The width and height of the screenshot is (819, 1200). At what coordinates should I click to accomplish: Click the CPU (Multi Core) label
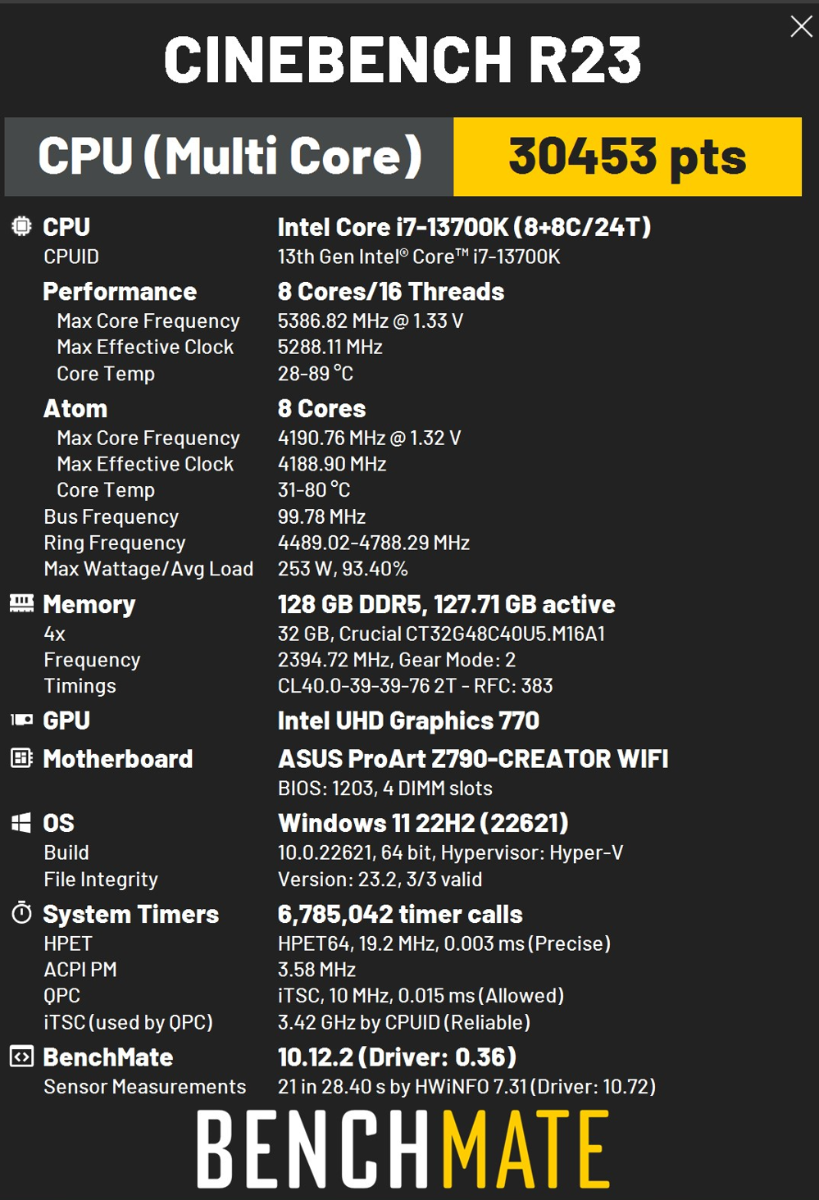229,156
